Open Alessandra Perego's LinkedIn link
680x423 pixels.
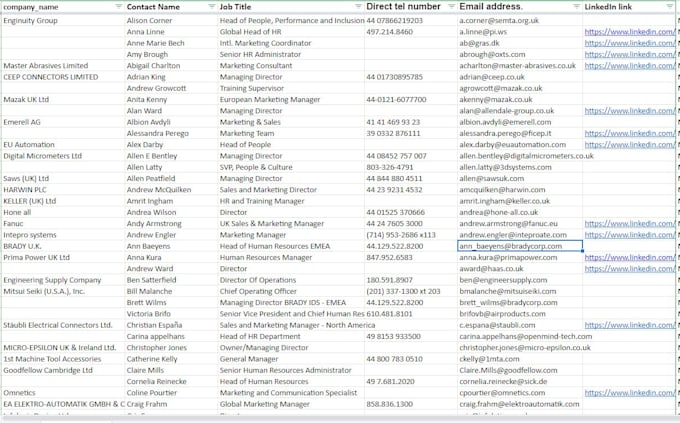[x=630, y=133]
